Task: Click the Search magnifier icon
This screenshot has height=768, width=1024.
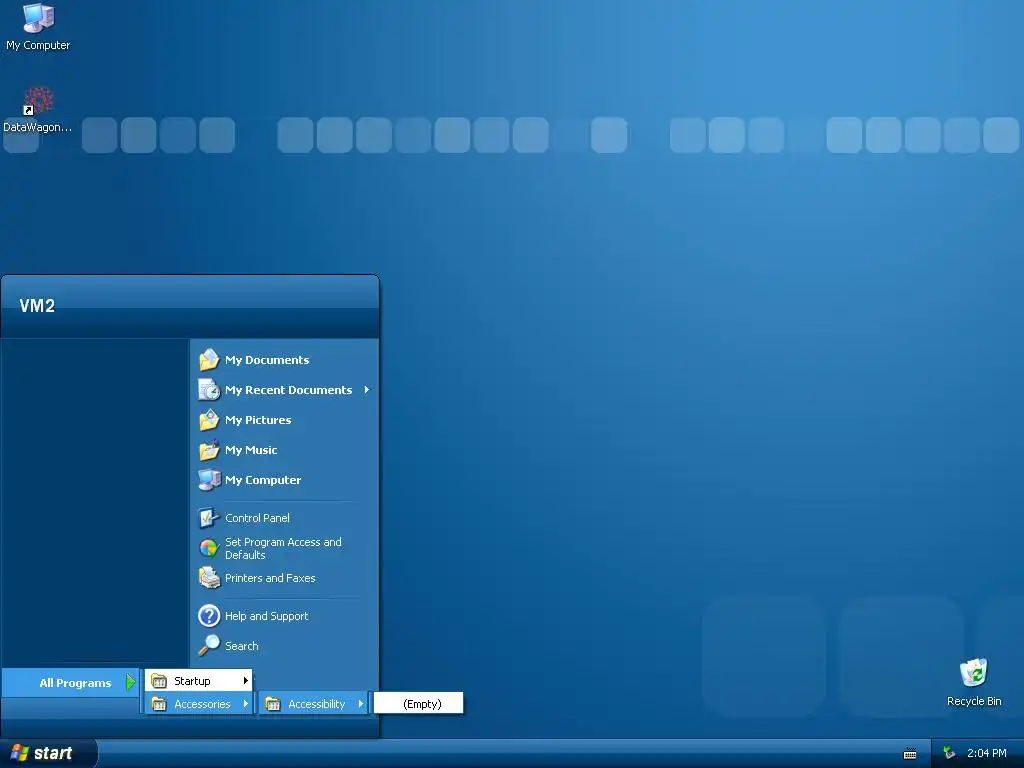Action: tap(209, 646)
